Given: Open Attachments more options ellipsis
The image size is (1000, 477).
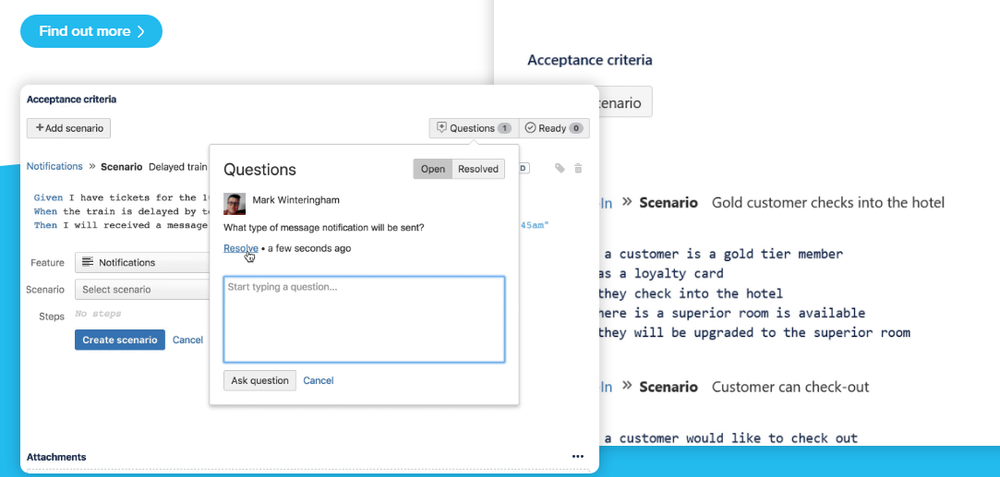Looking at the screenshot, I should [x=578, y=457].
